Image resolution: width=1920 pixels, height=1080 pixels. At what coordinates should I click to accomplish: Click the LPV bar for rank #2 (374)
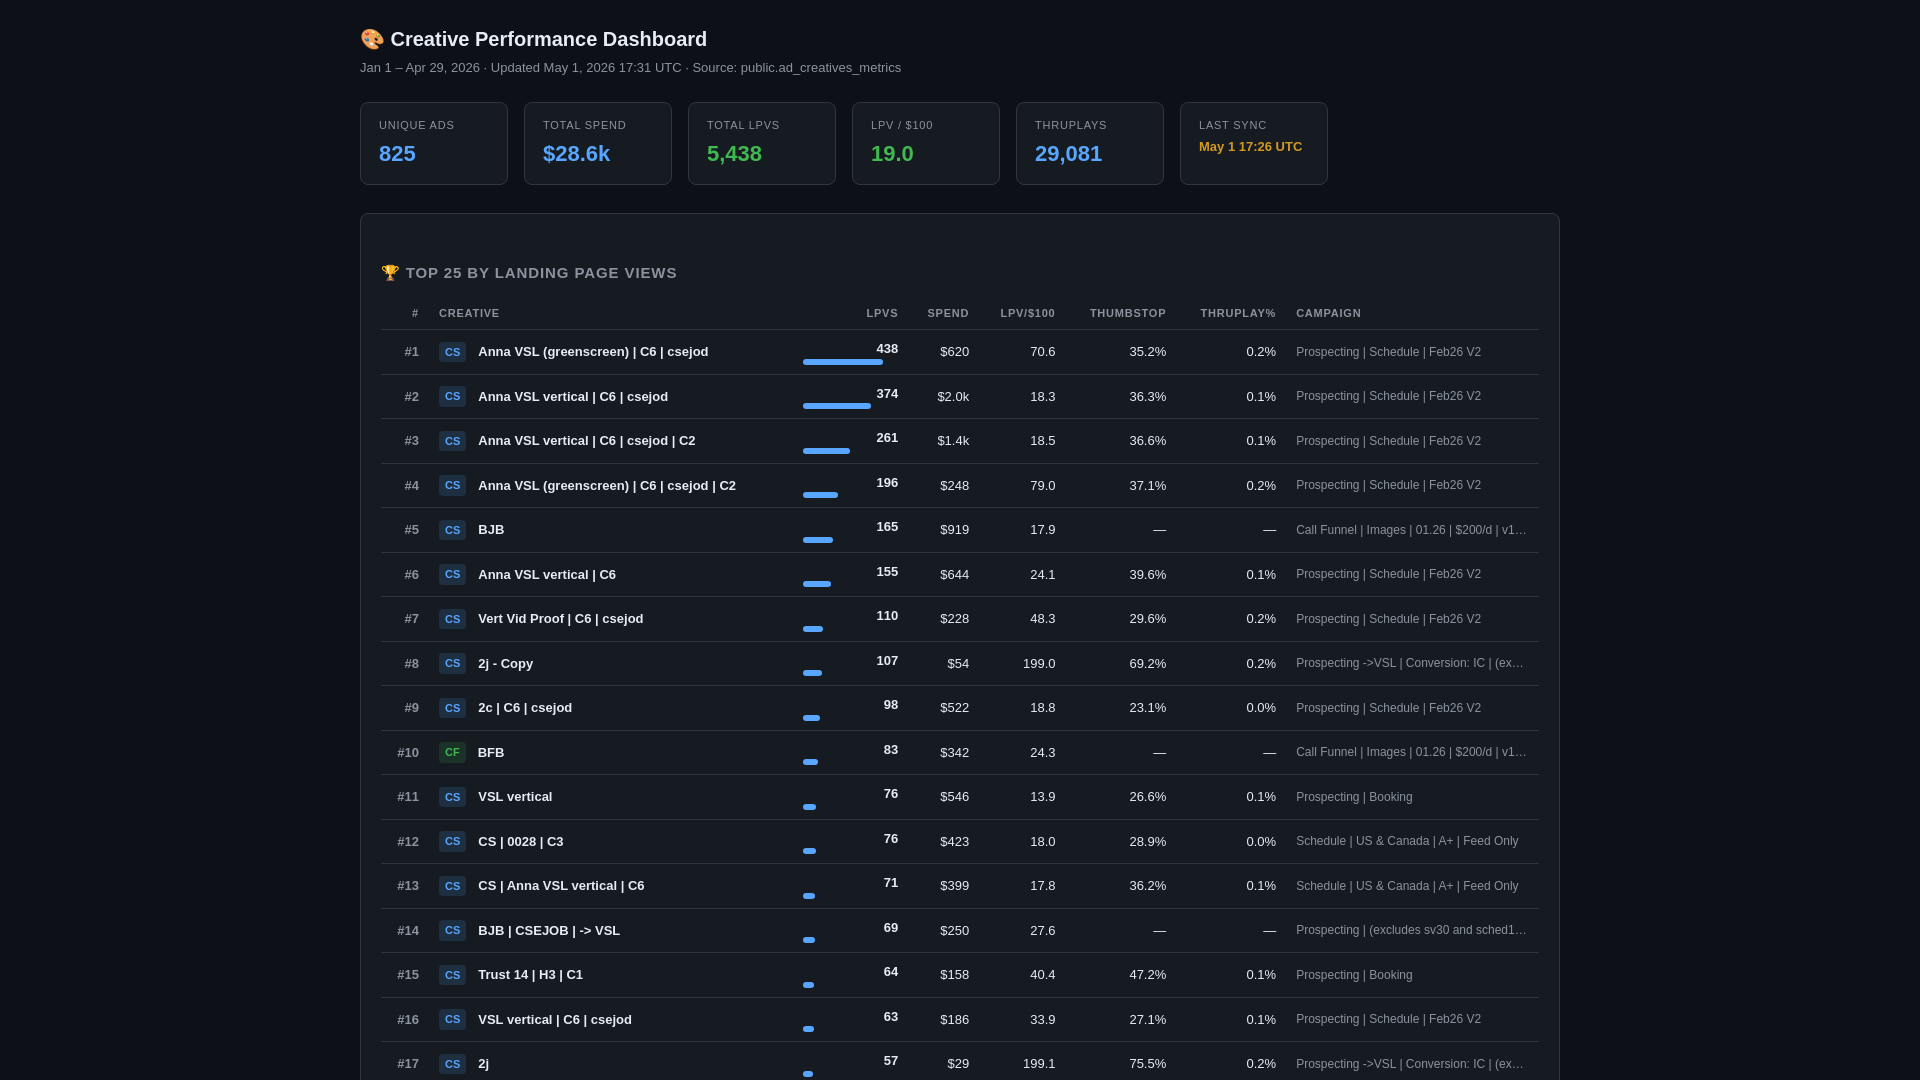click(837, 406)
